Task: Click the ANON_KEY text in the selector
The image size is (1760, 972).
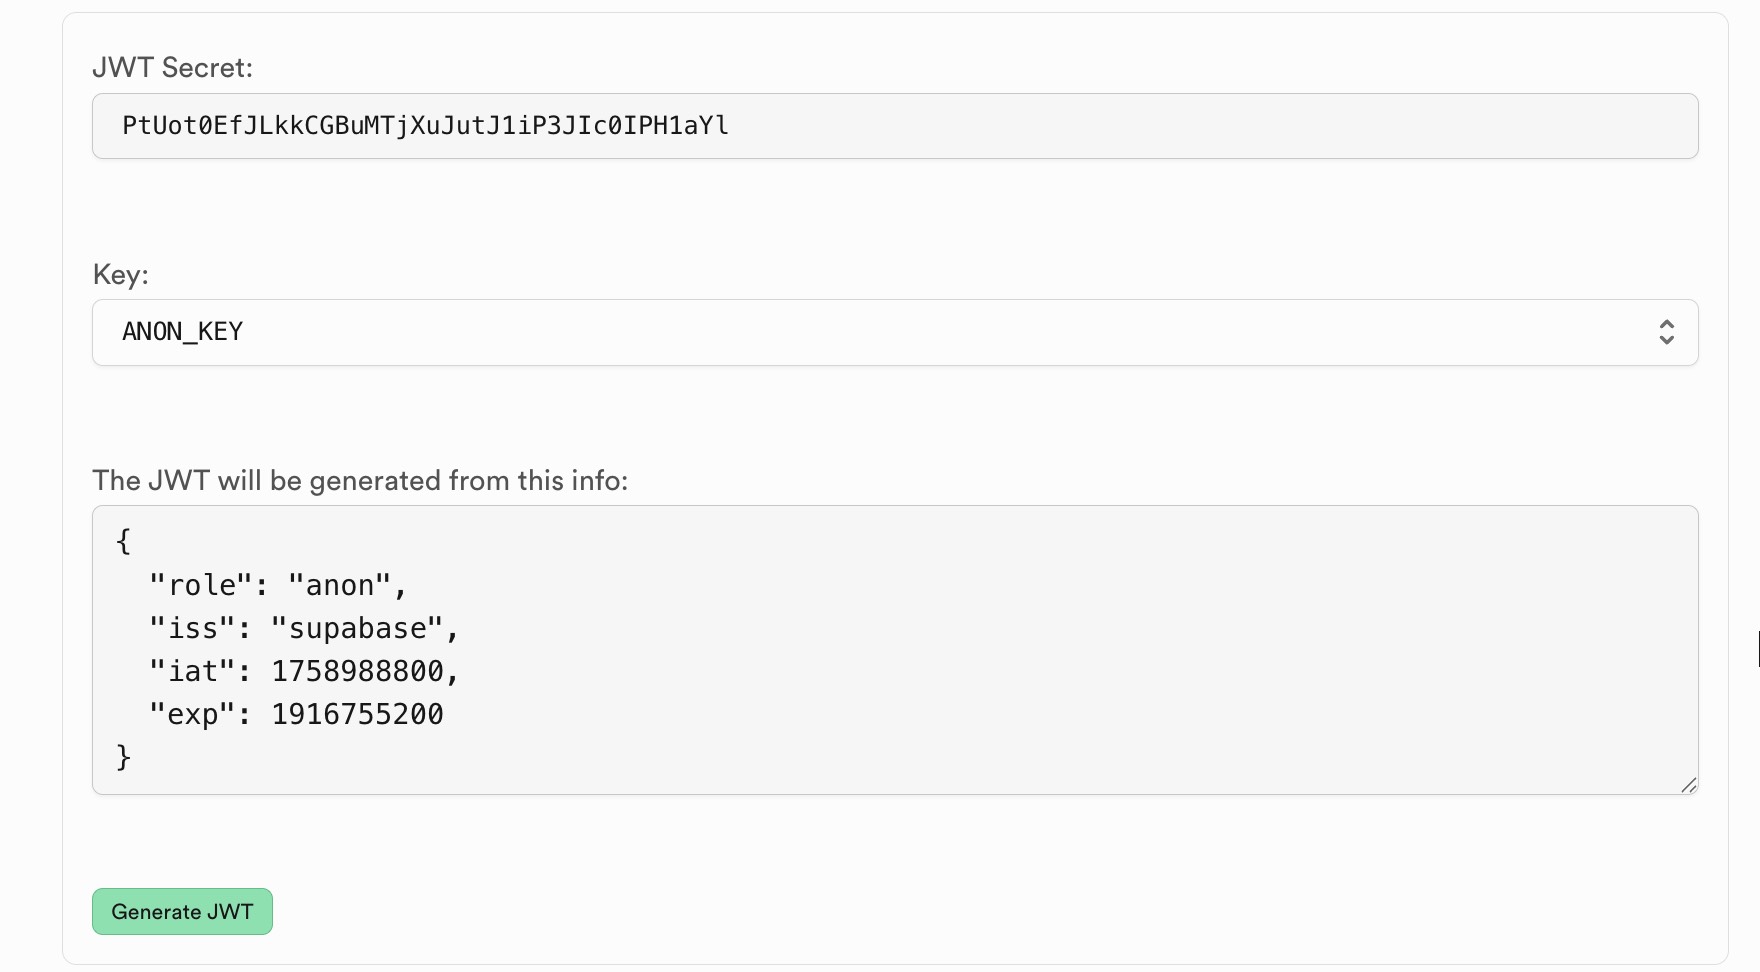Action: (x=182, y=332)
